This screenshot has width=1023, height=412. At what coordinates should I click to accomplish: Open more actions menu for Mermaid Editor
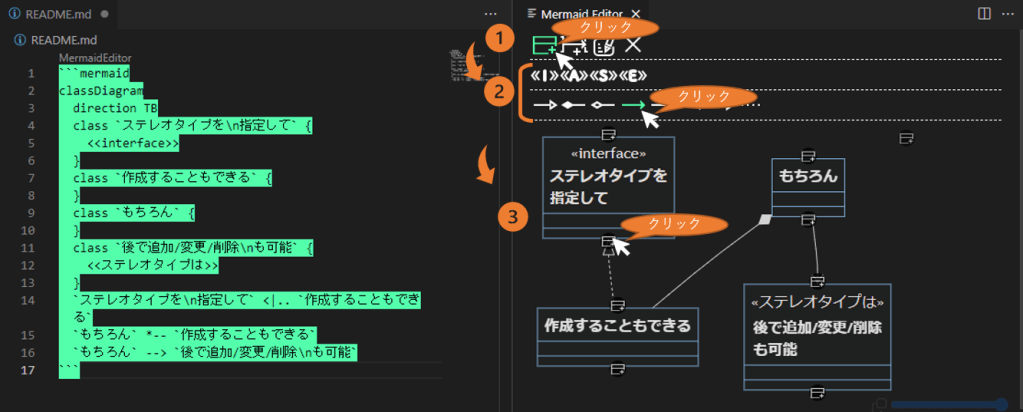1008,14
